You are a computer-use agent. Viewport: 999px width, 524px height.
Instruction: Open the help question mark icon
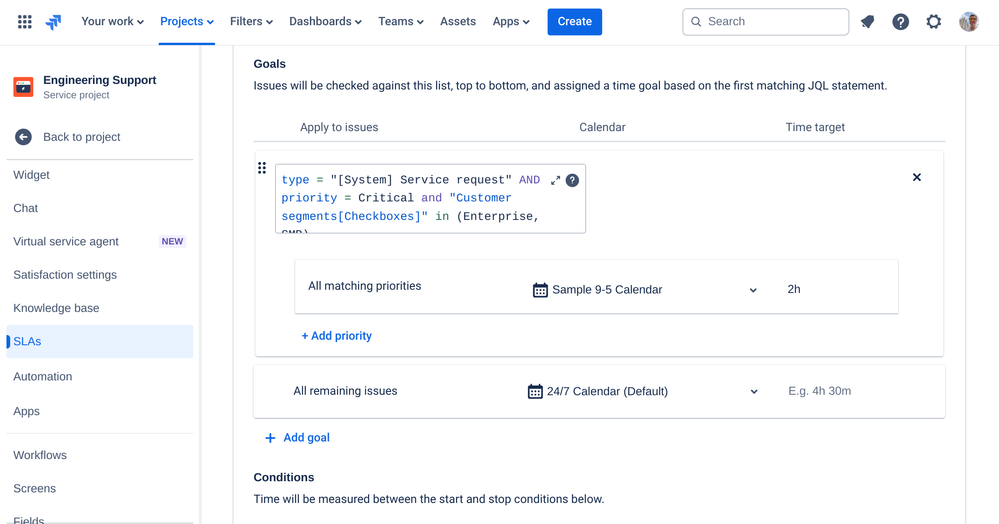901,22
